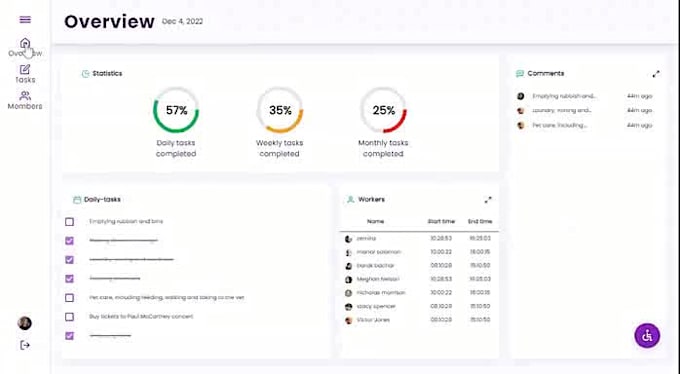Click the avatar next to jemina
This screenshot has height=374, width=680.
pyautogui.click(x=348, y=239)
